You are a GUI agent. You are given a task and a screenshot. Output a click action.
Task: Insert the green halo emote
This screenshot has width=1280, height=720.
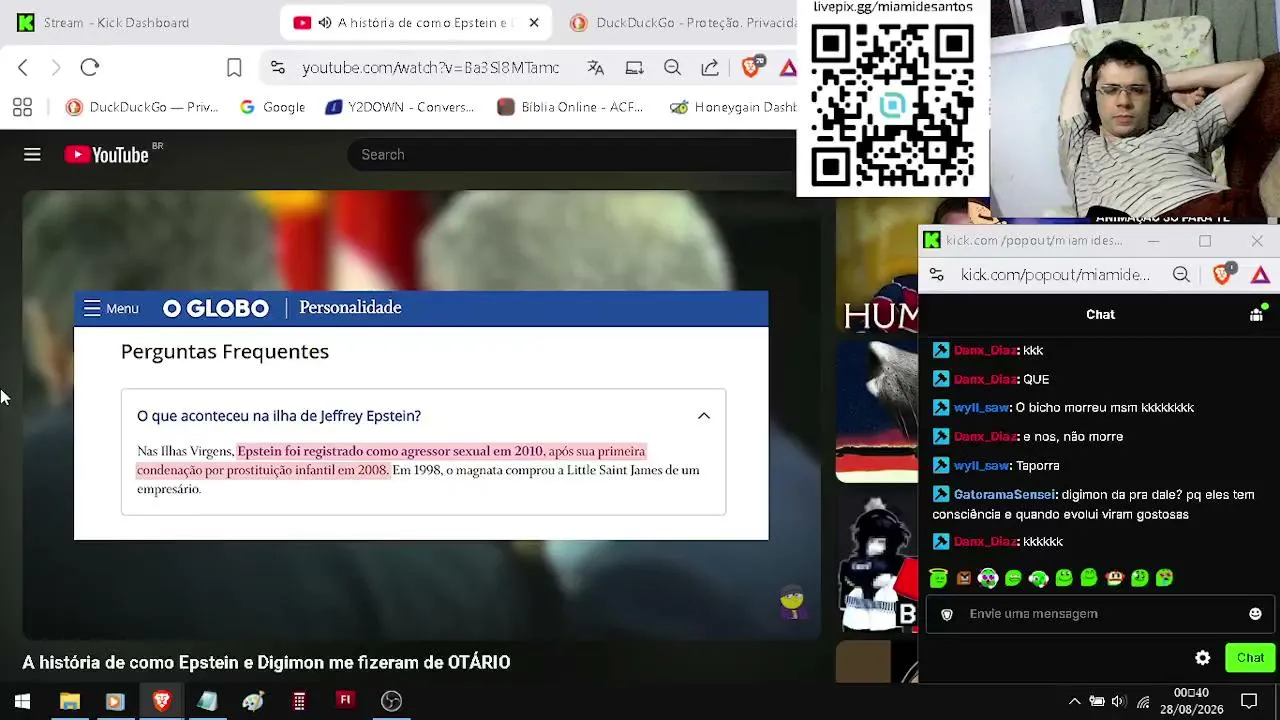point(938,578)
